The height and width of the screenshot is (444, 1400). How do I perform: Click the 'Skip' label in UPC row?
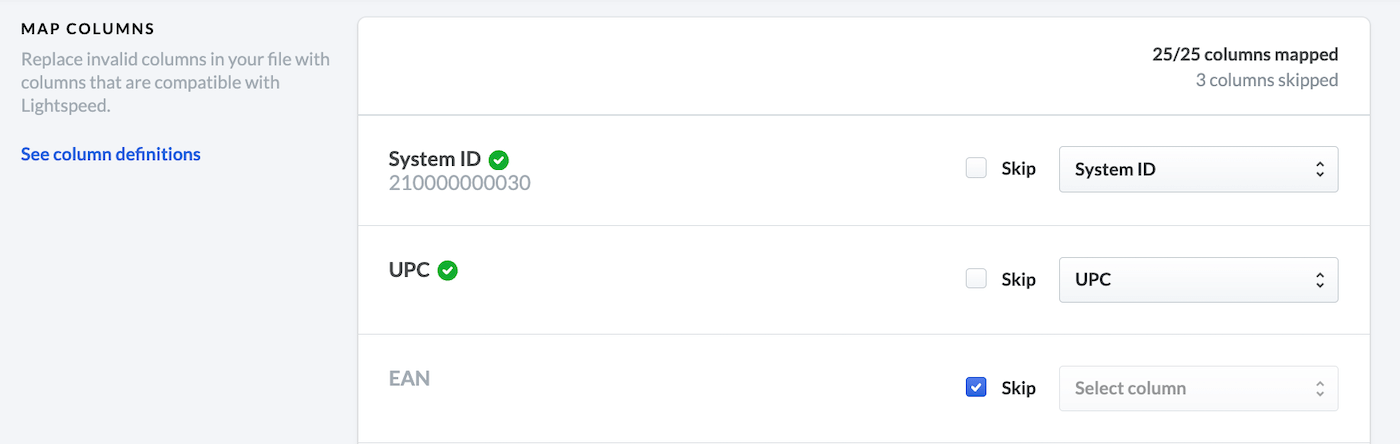(1018, 280)
